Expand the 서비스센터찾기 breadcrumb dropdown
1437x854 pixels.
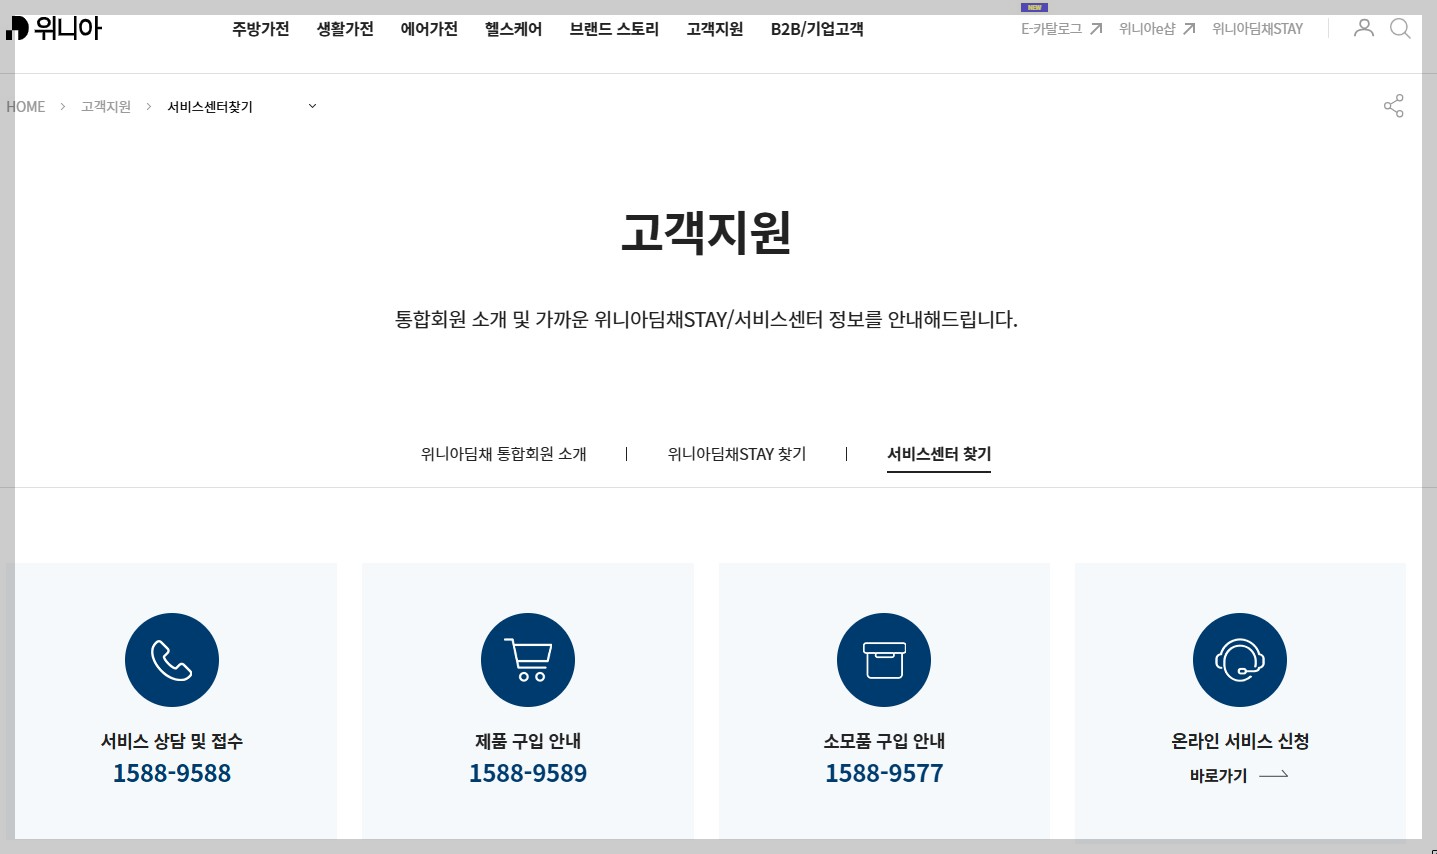tap(312, 106)
